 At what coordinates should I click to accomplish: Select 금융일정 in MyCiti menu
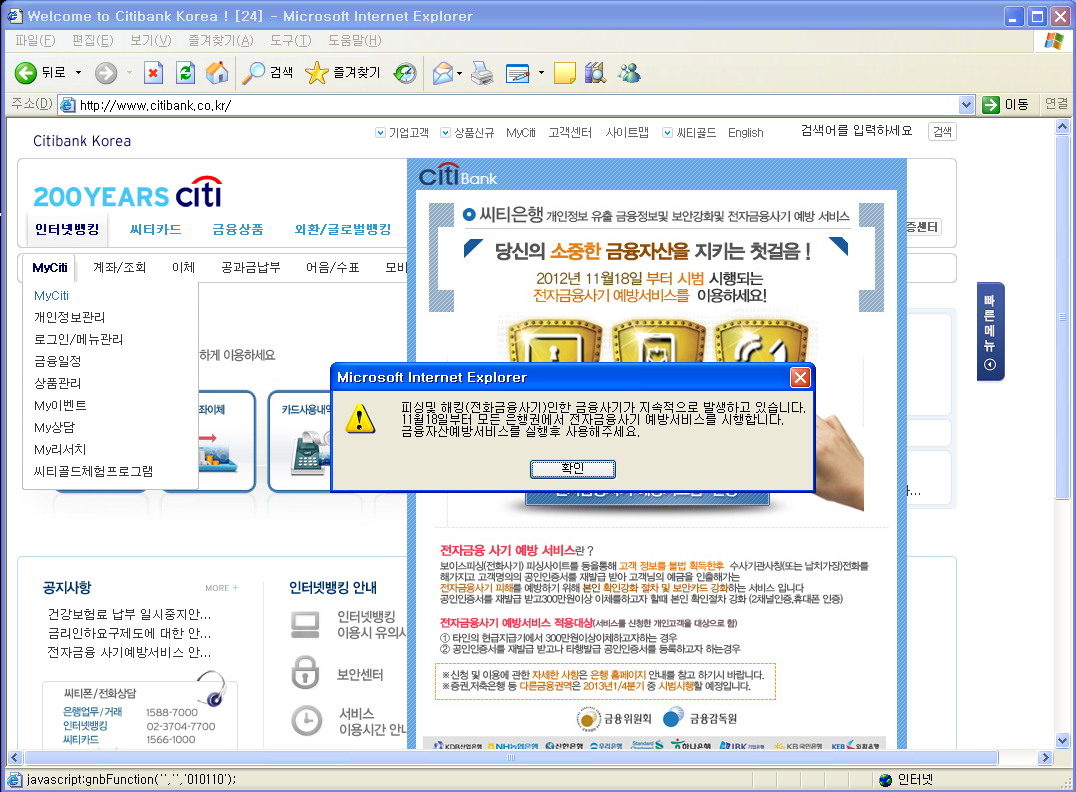(58, 361)
